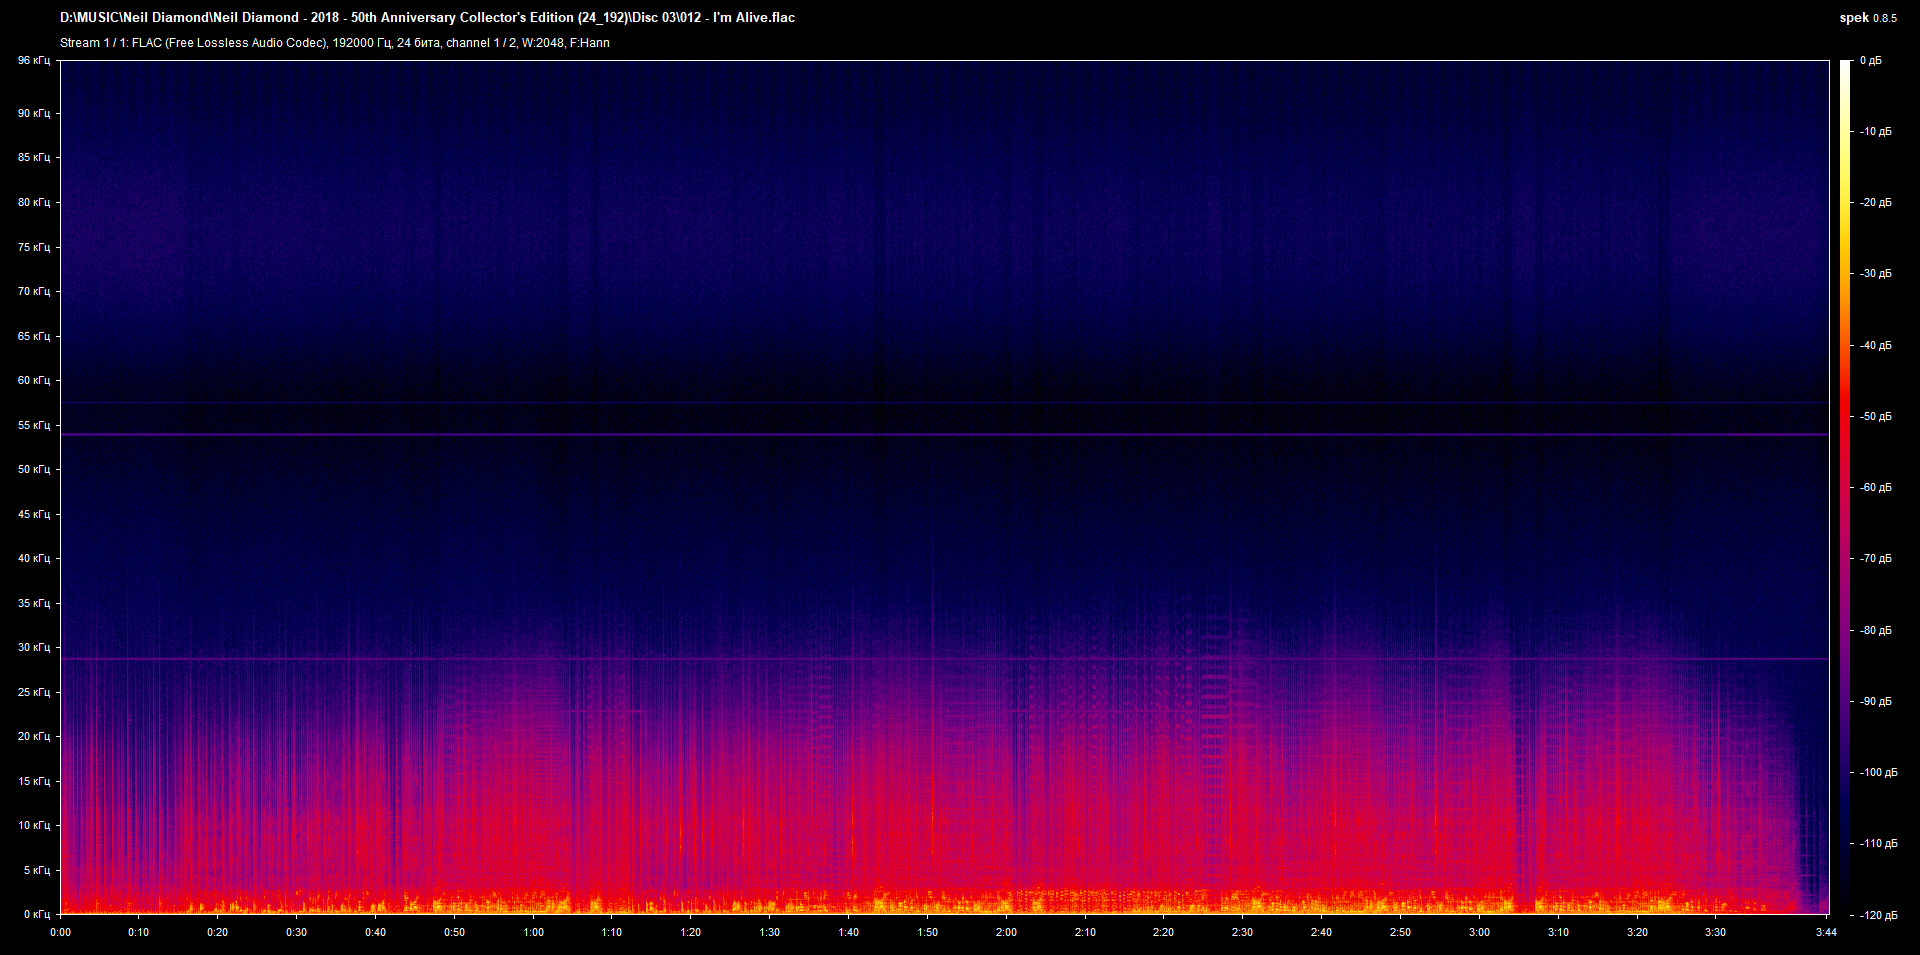Click the 50 кГц frequency label
The image size is (1920, 955).
click(33, 469)
